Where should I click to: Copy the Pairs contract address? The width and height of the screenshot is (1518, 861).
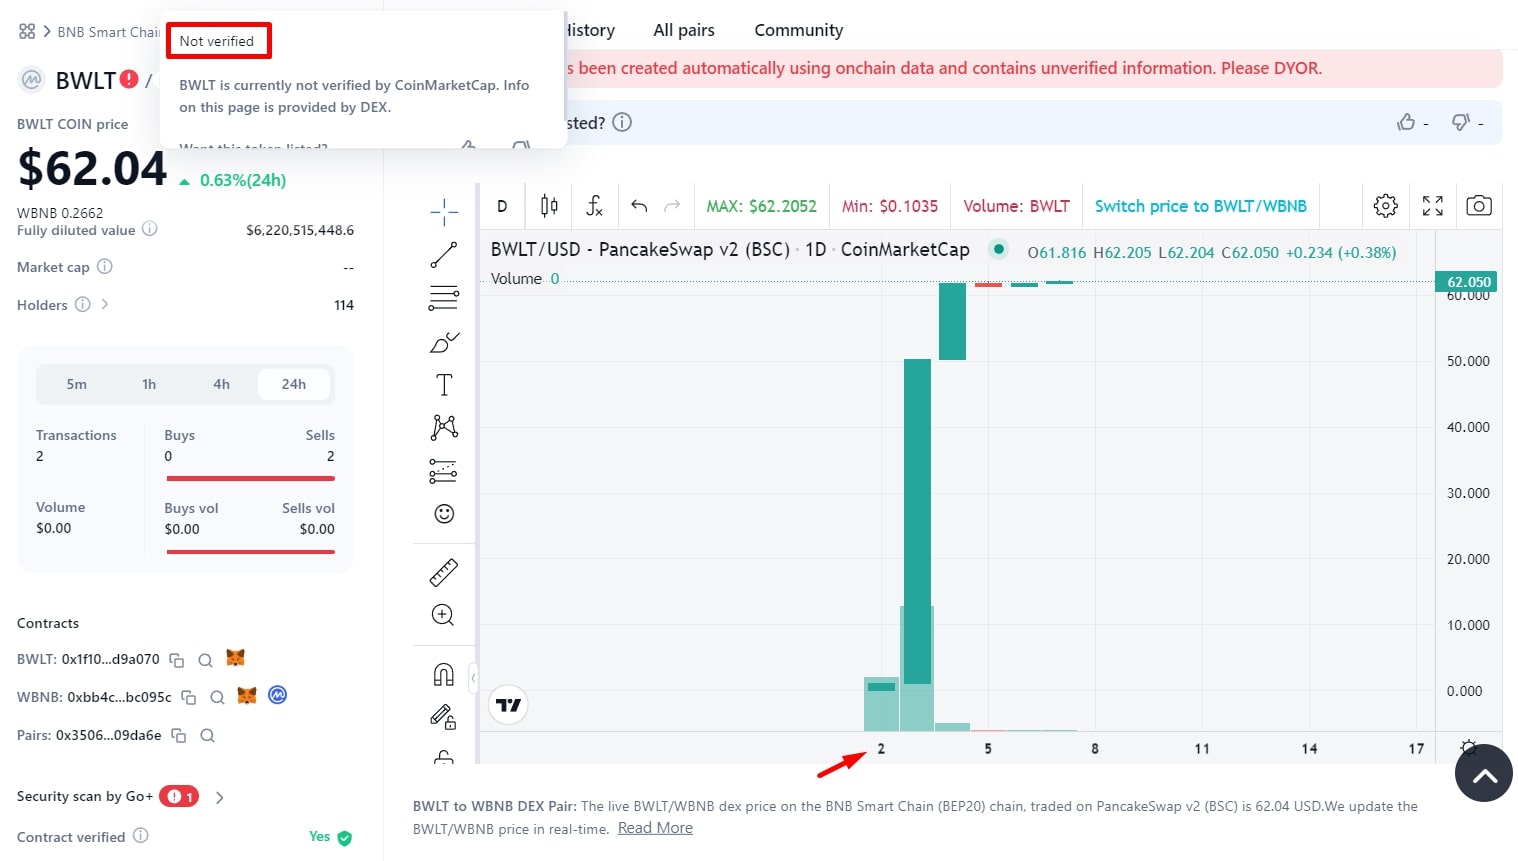click(179, 736)
